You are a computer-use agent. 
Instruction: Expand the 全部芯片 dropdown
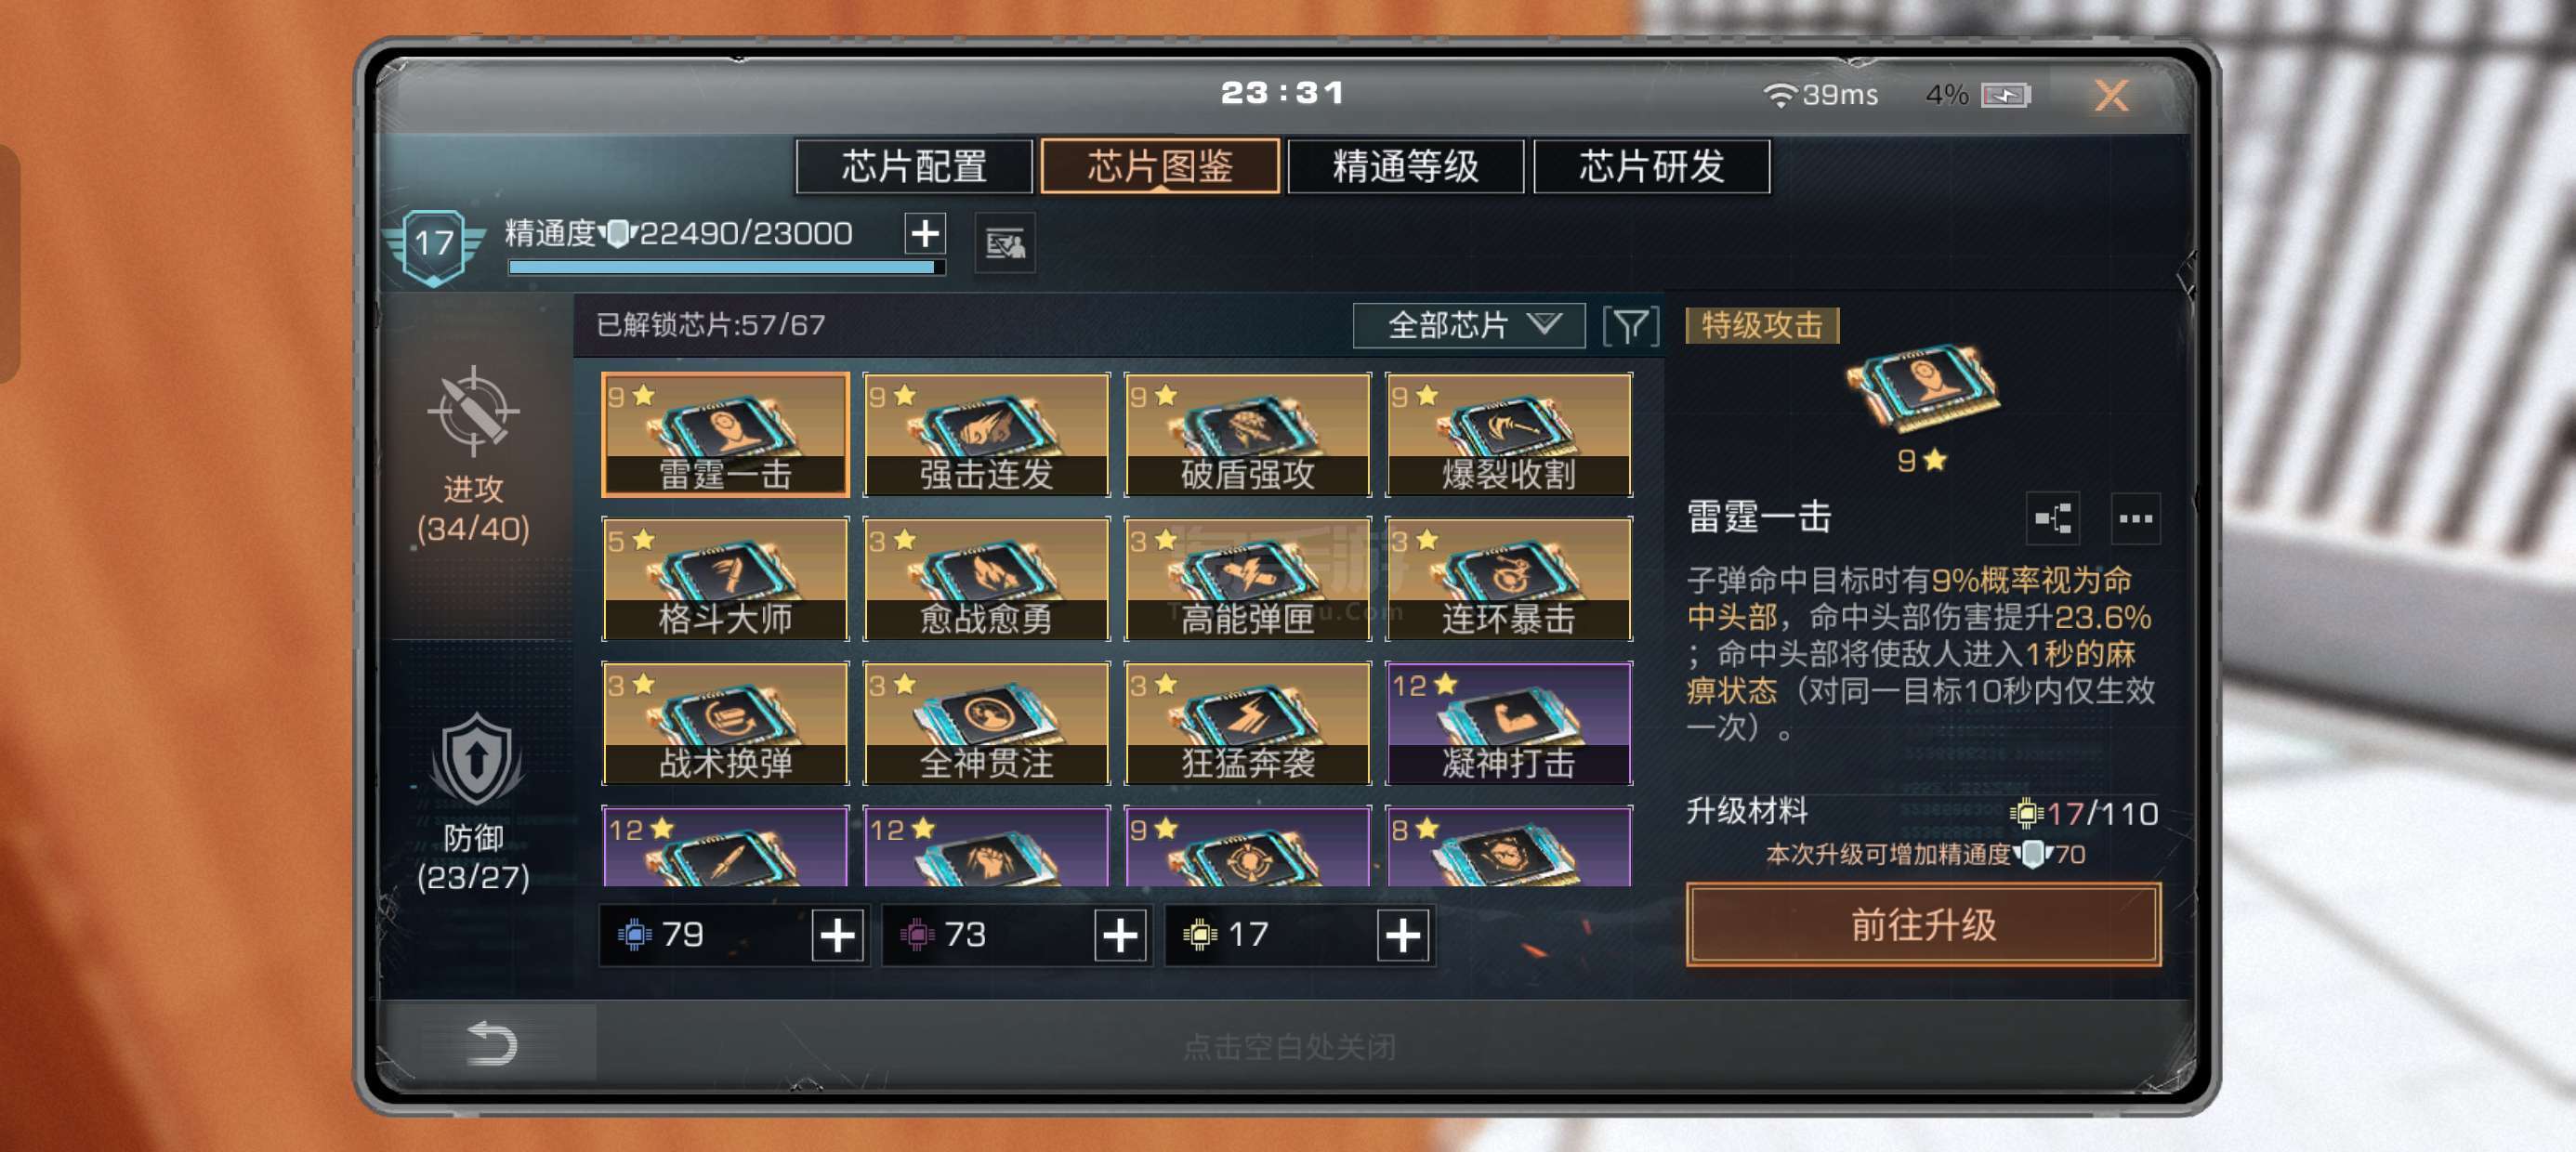pos(1469,326)
